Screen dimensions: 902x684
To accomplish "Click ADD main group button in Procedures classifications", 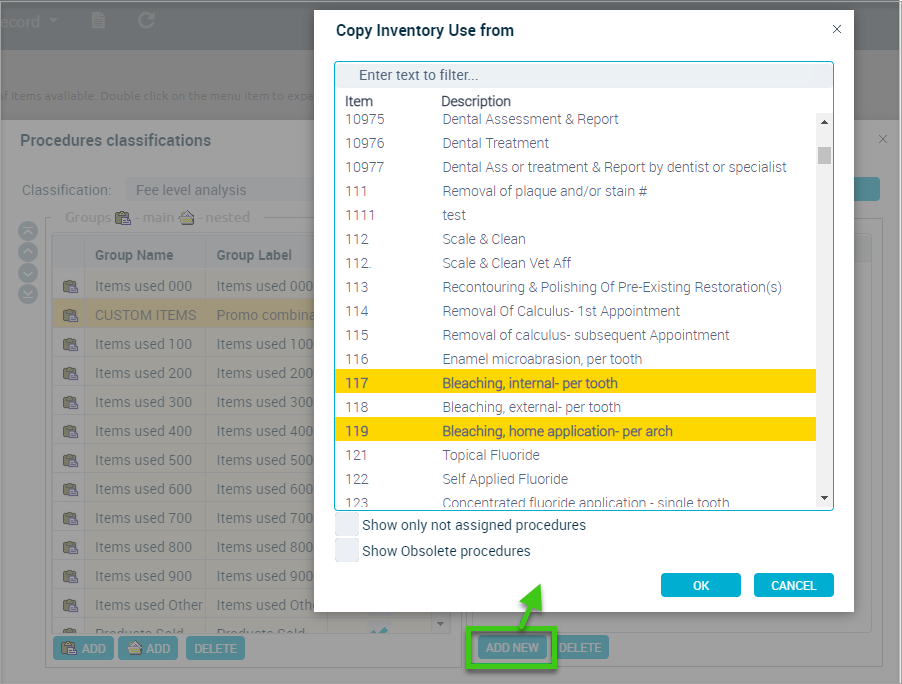I will point(83,648).
